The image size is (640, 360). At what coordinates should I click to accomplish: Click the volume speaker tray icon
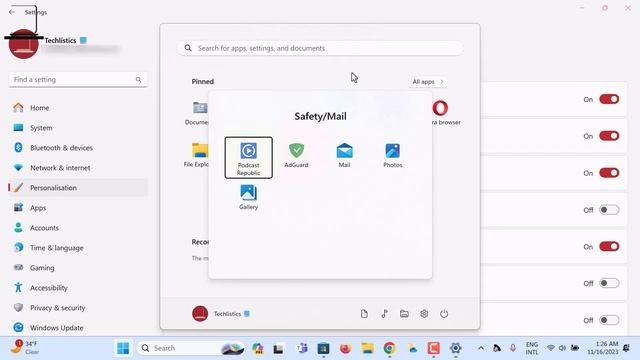[562, 348]
